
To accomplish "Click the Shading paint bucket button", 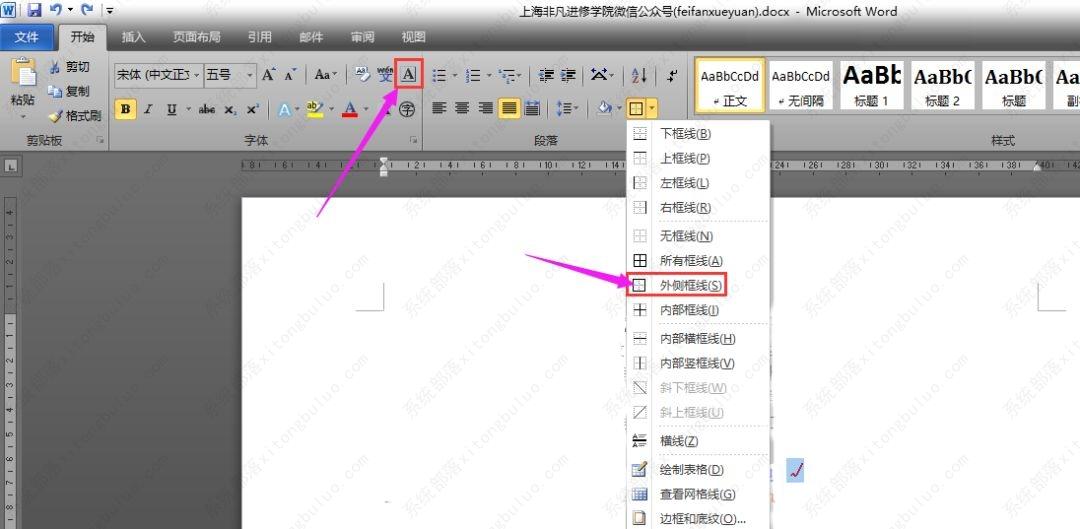I will pyautogui.click(x=604, y=108).
